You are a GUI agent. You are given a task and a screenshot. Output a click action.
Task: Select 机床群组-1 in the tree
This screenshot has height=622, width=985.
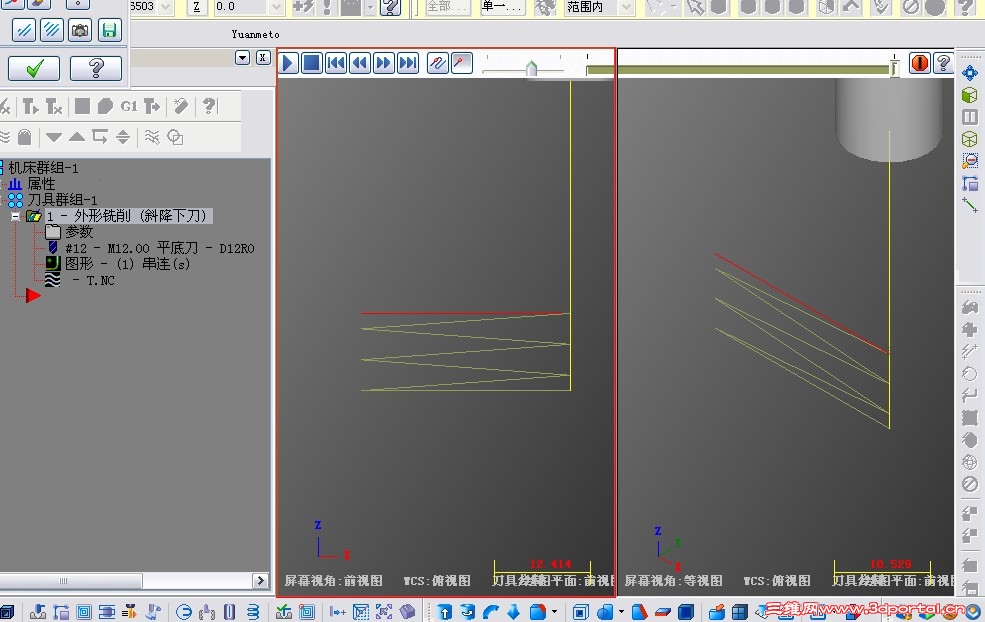click(43, 168)
